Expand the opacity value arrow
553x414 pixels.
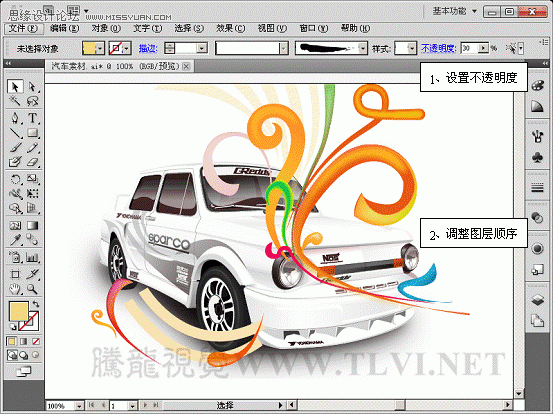click(x=484, y=48)
